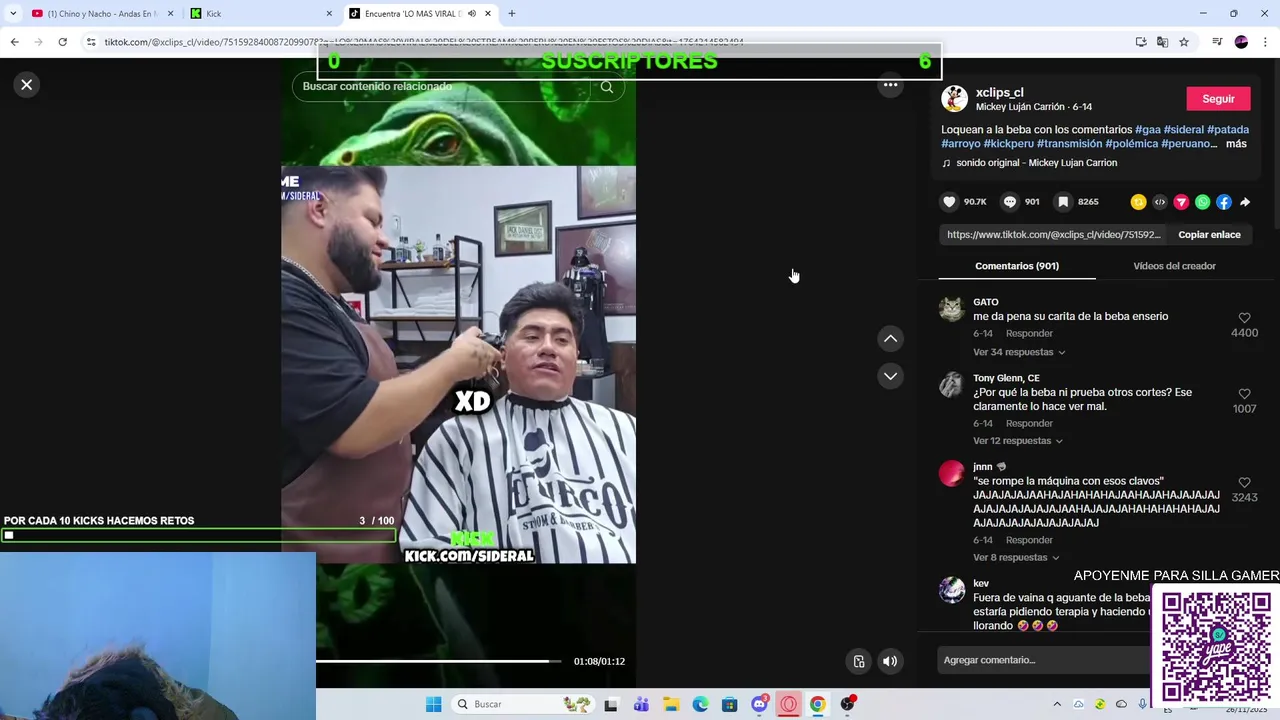The image size is (1280, 720).
Task: Toggle the autoscroll icon beside volume
Action: [x=858, y=661]
